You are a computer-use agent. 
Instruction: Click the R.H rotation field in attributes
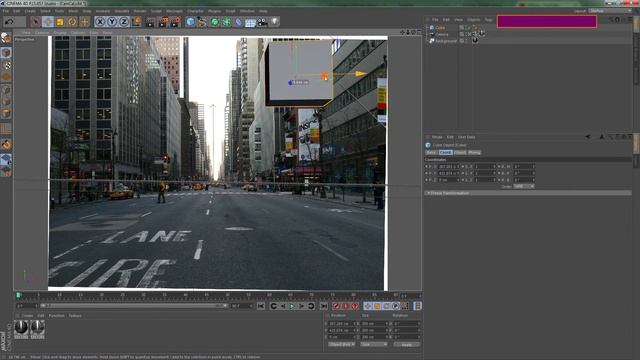pyautogui.click(x=523, y=167)
